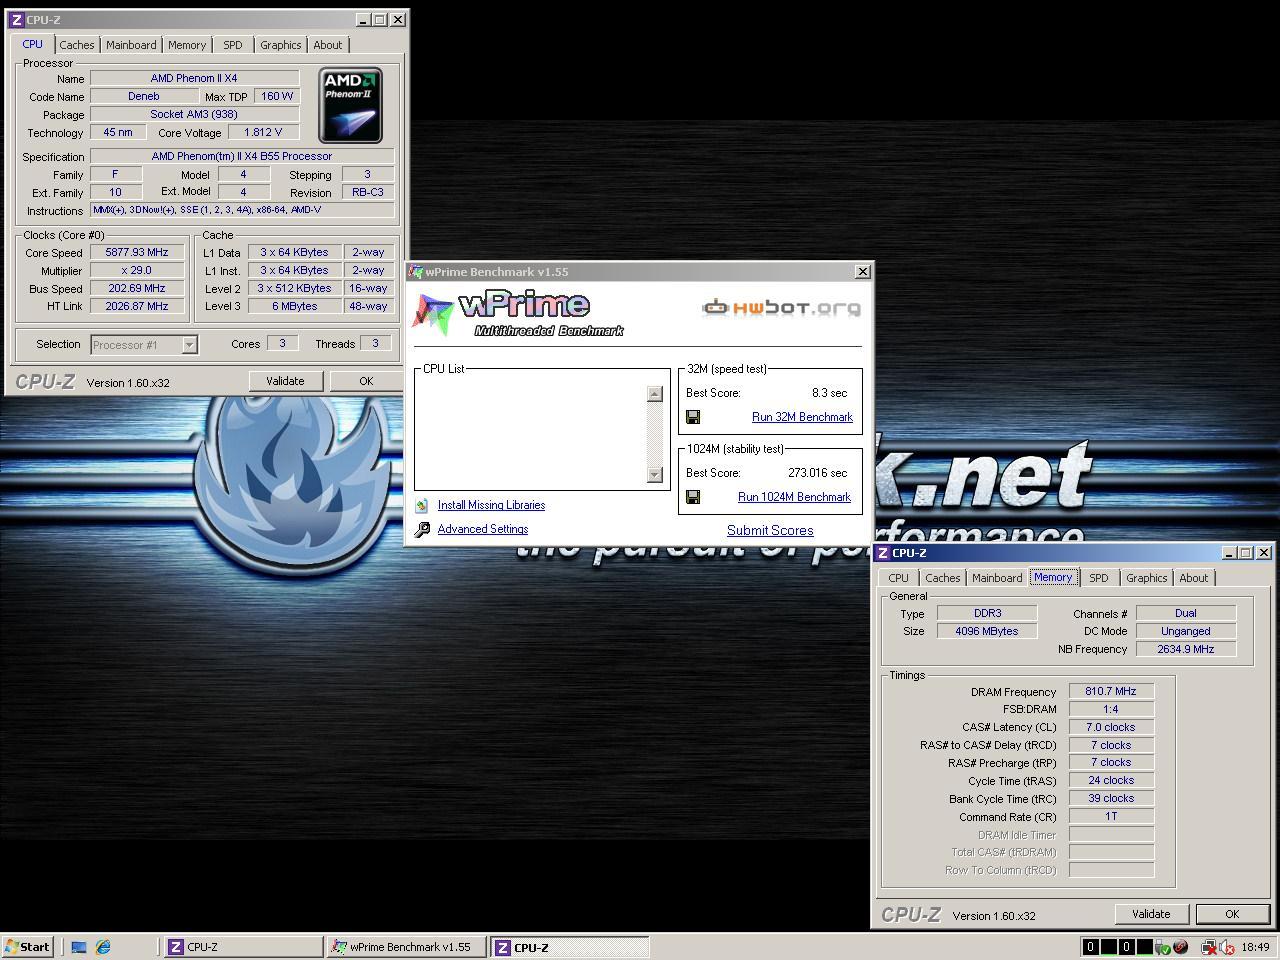Select CPU tab in top-left CPU-Z window
The height and width of the screenshot is (960, 1280).
click(x=33, y=44)
